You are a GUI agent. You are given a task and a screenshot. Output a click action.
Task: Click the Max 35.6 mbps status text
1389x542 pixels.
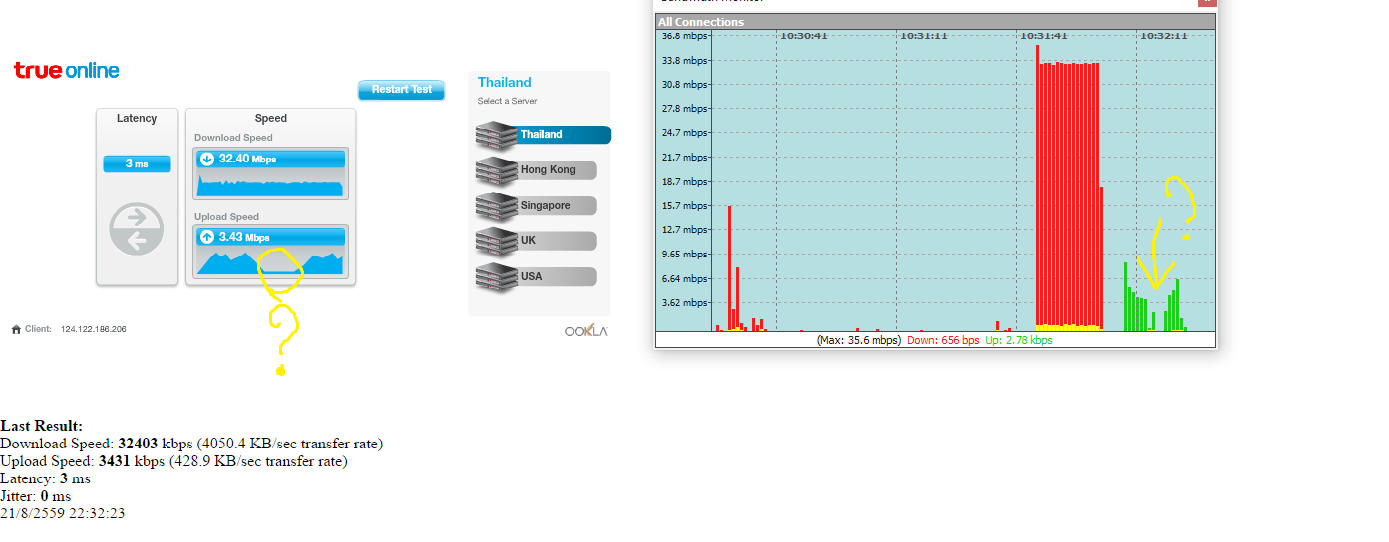click(x=859, y=340)
